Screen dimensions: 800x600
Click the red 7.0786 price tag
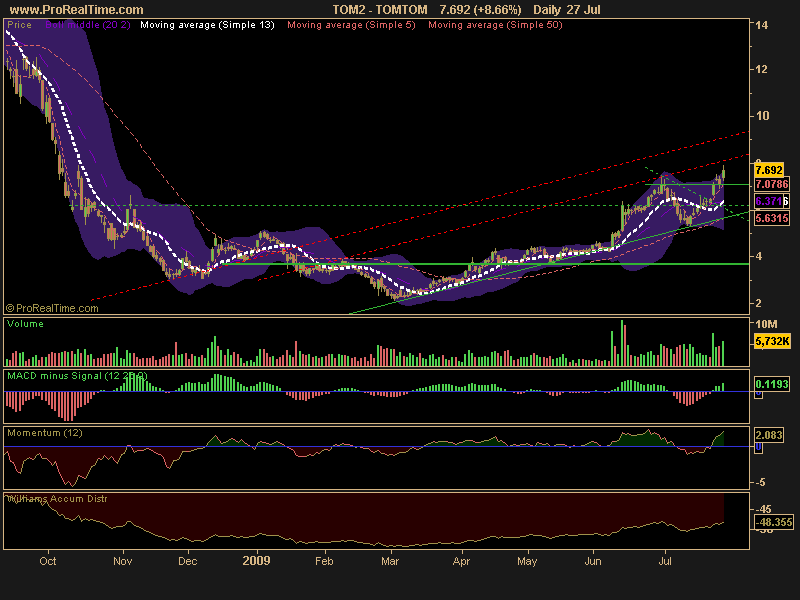pyautogui.click(x=770, y=184)
